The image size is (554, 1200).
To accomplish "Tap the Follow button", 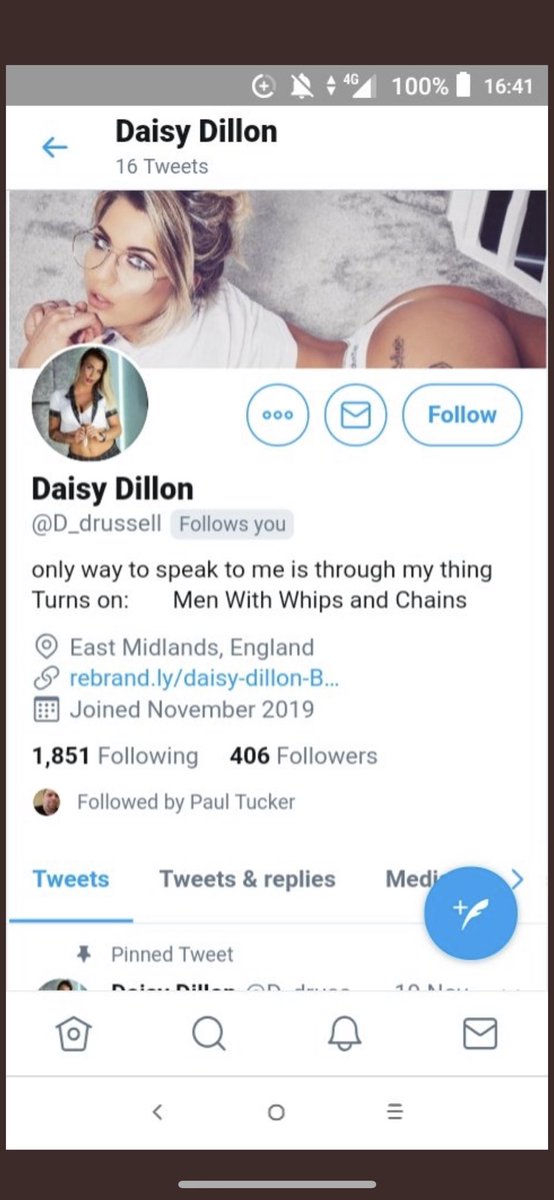I will (462, 414).
